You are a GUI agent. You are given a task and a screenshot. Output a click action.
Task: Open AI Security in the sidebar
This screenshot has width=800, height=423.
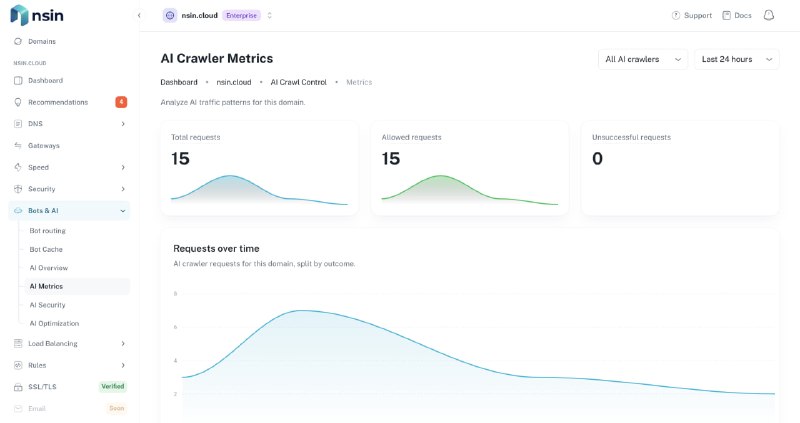(x=47, y=305)
